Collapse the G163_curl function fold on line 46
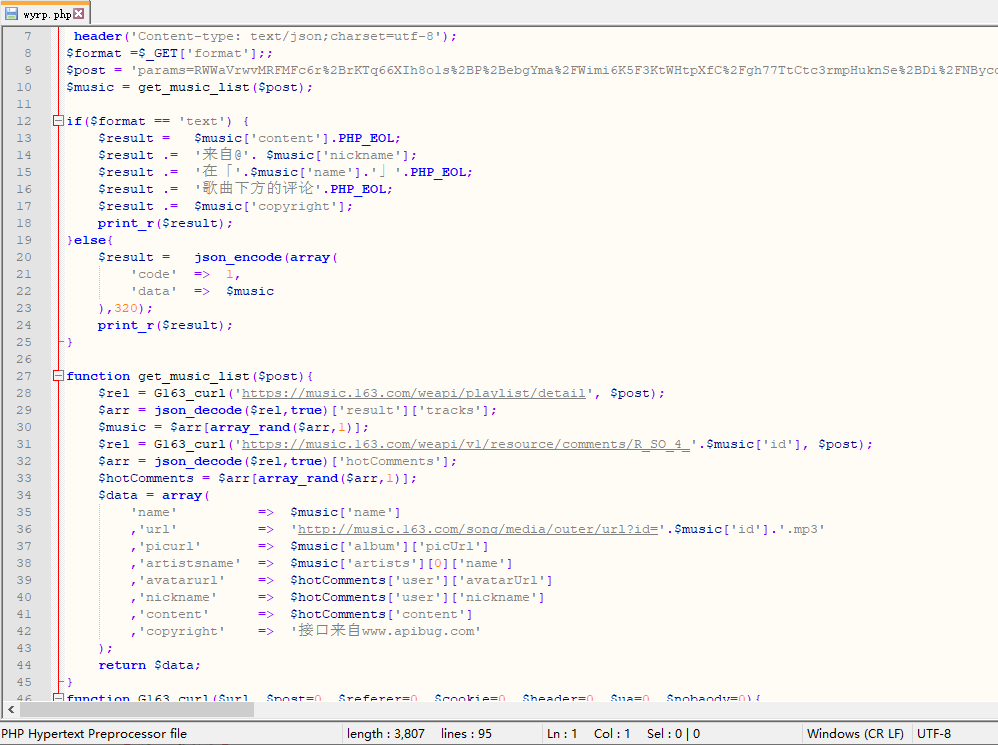 point(58,698)
